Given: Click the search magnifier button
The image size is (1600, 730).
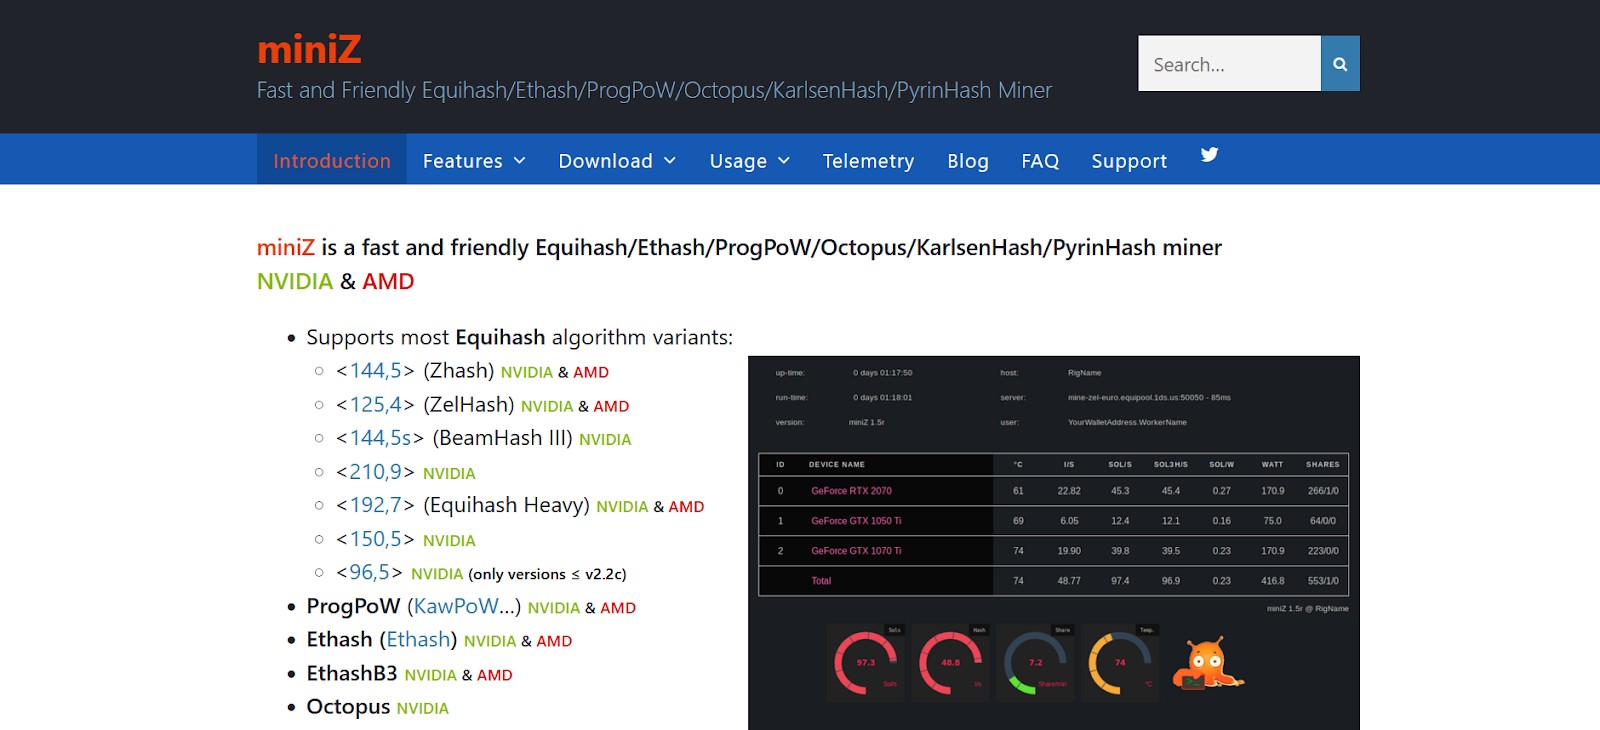Looking at the screenshot, I should (x=1340, y=64).
